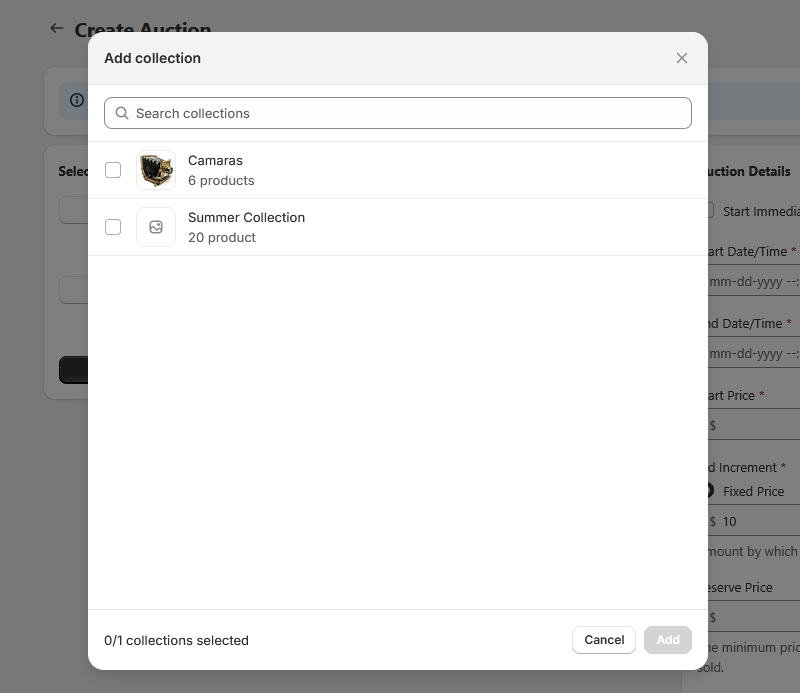Enable the Start Immediately checkbox

[708, 211]
